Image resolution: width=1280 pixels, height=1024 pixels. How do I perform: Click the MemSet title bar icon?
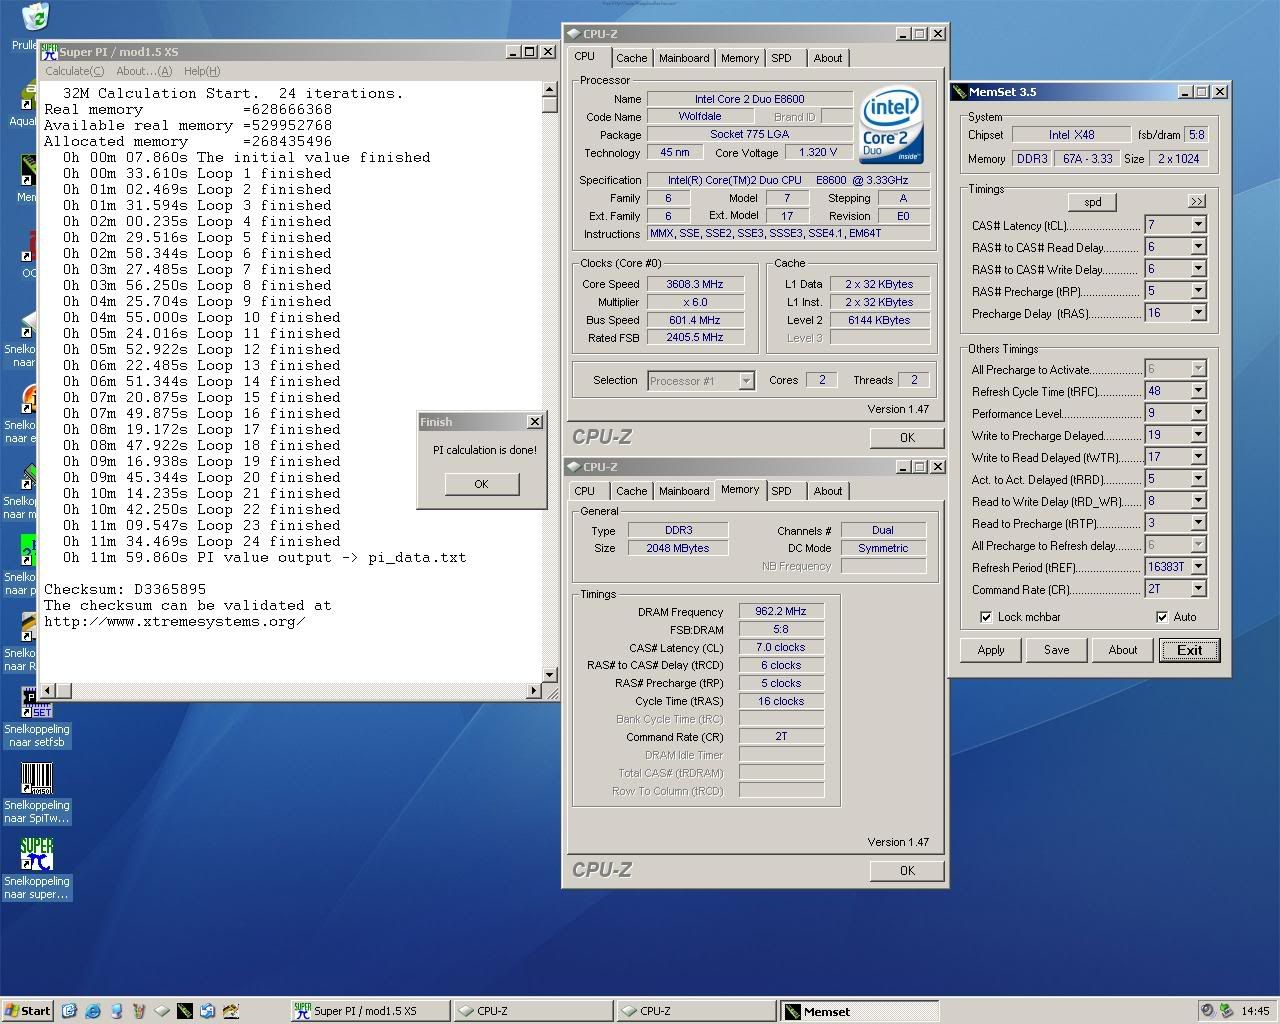960,91
